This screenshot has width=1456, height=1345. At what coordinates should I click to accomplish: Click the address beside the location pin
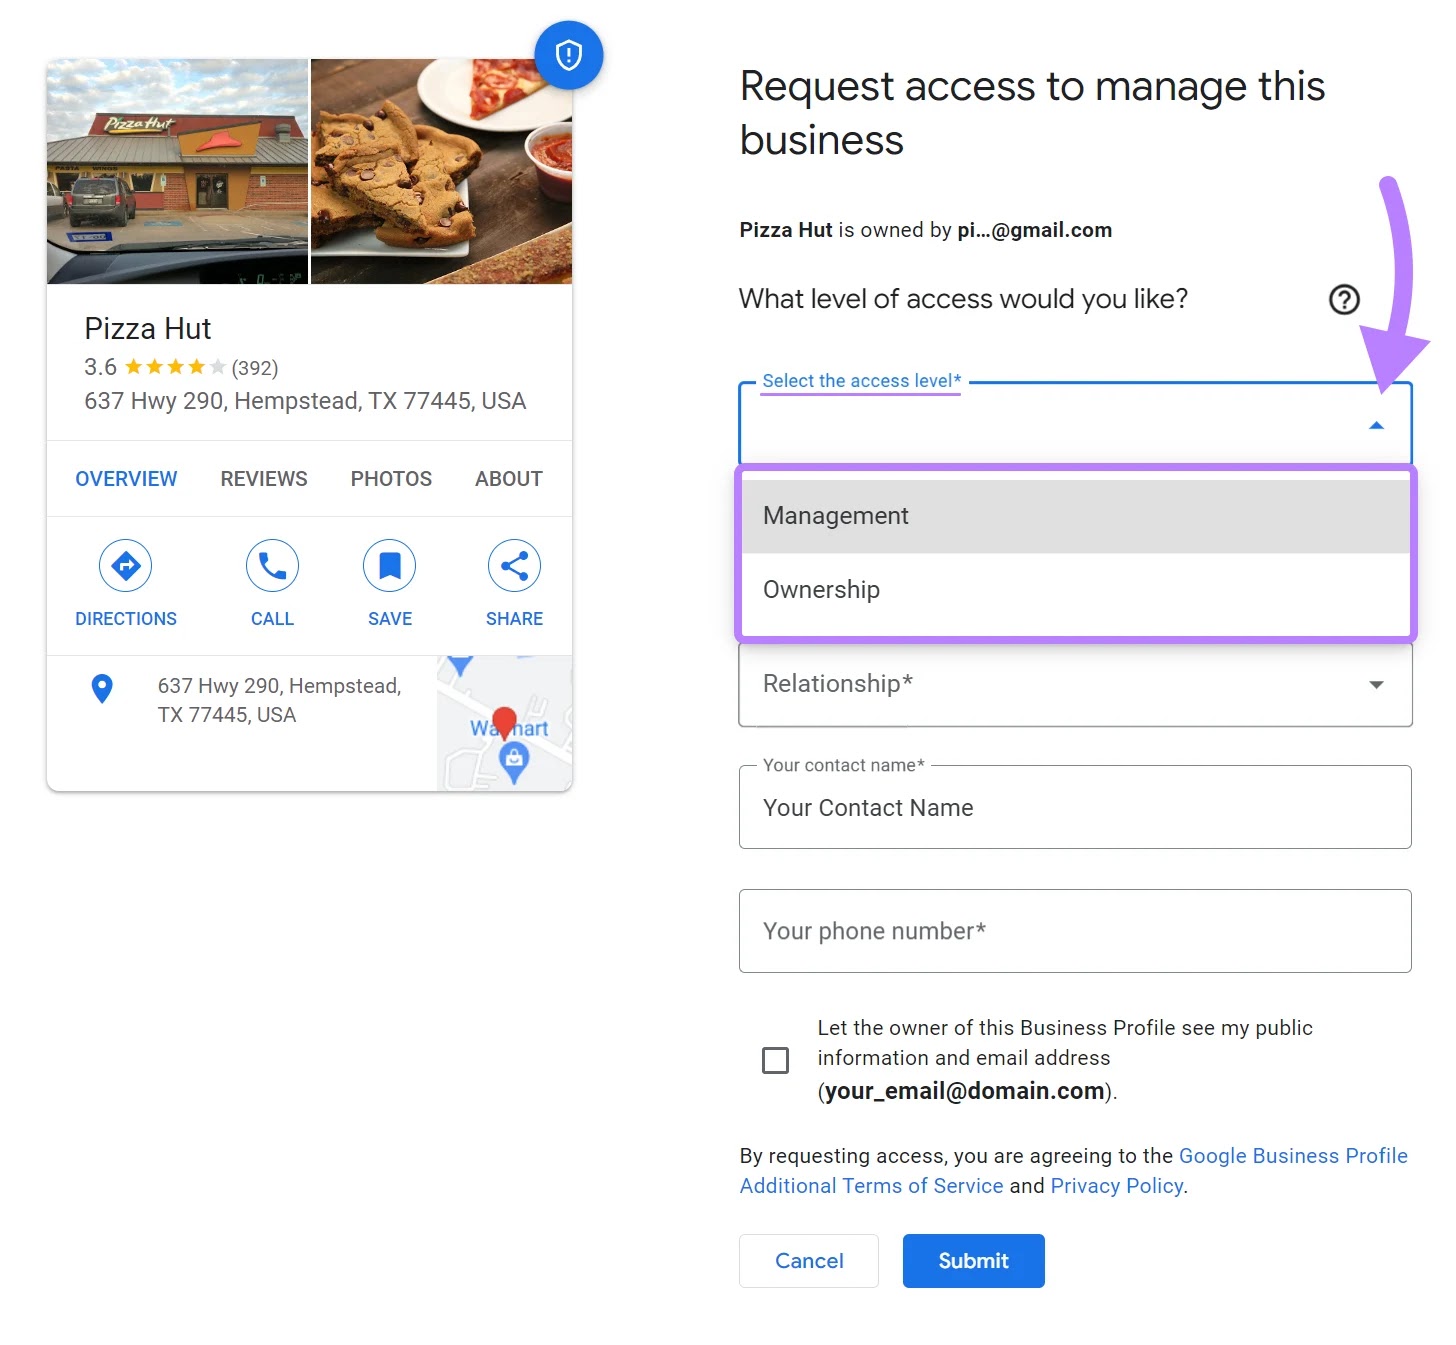[279, 700]
